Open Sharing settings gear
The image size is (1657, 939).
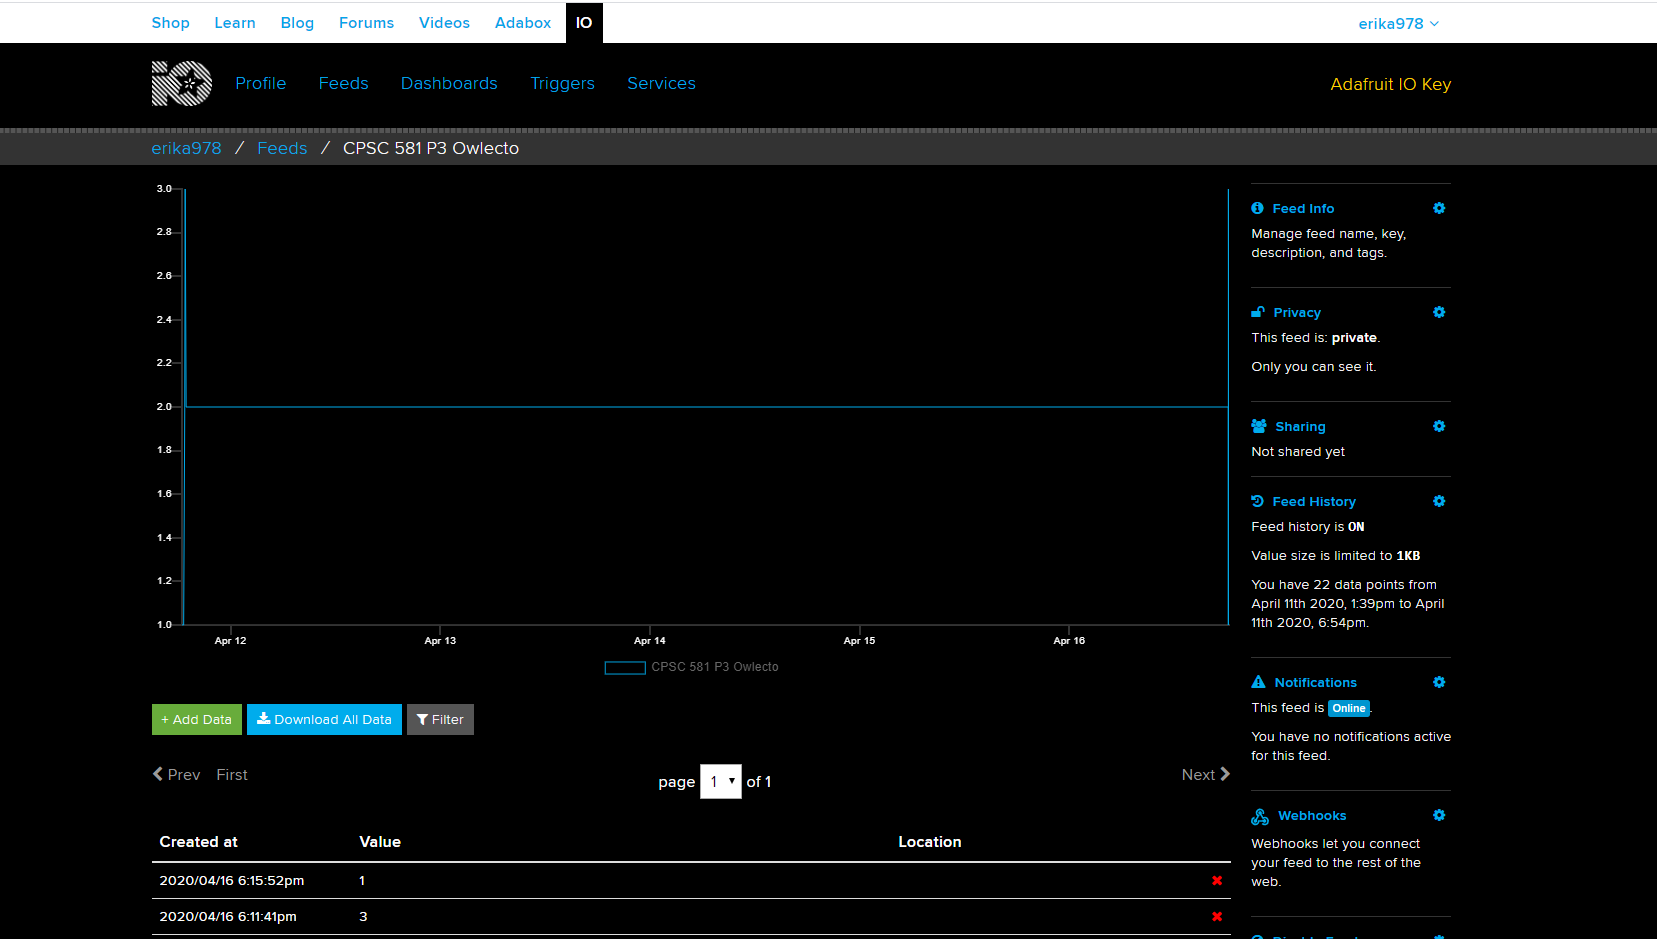(x=1438, y=426)
